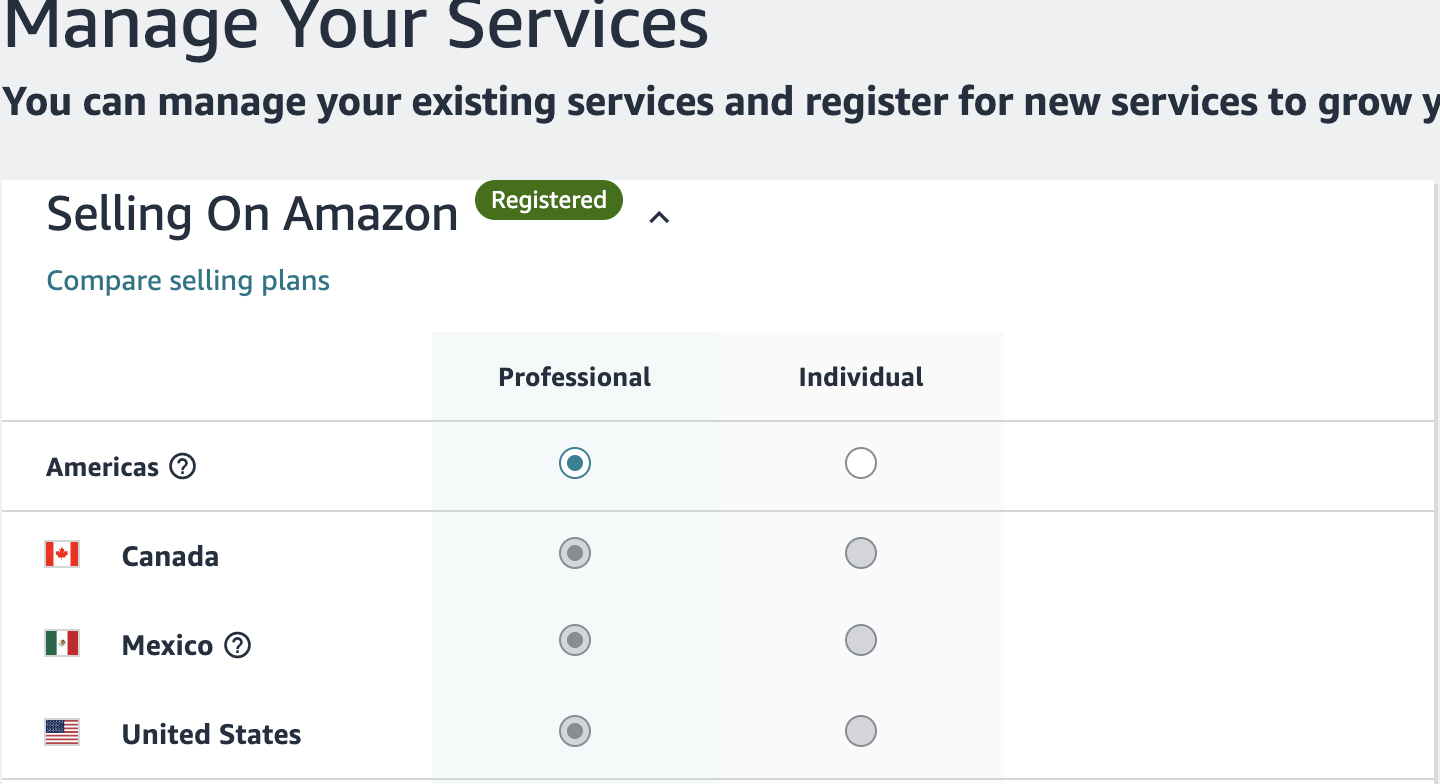
Task: Click the United States flag icon
Action: (62, 732)
